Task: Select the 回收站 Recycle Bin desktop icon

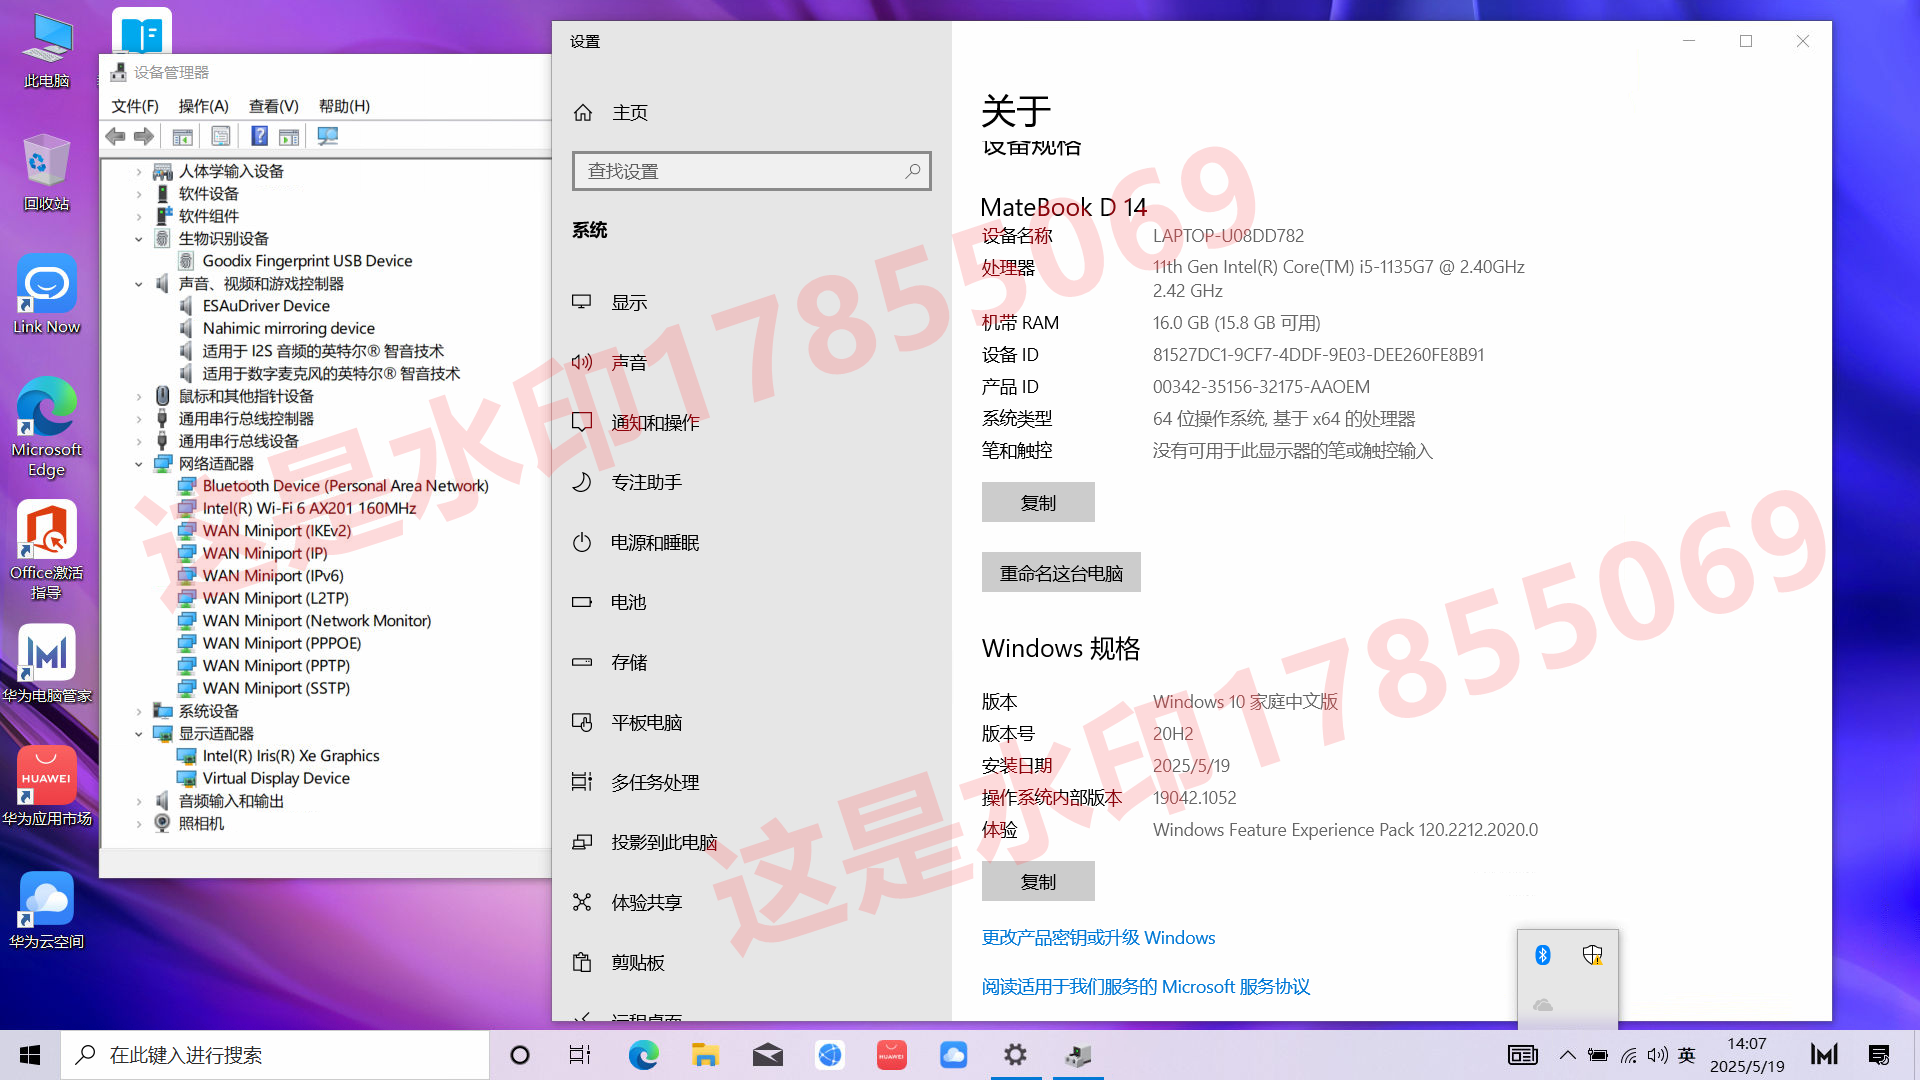Action: [x=46, y=171]
